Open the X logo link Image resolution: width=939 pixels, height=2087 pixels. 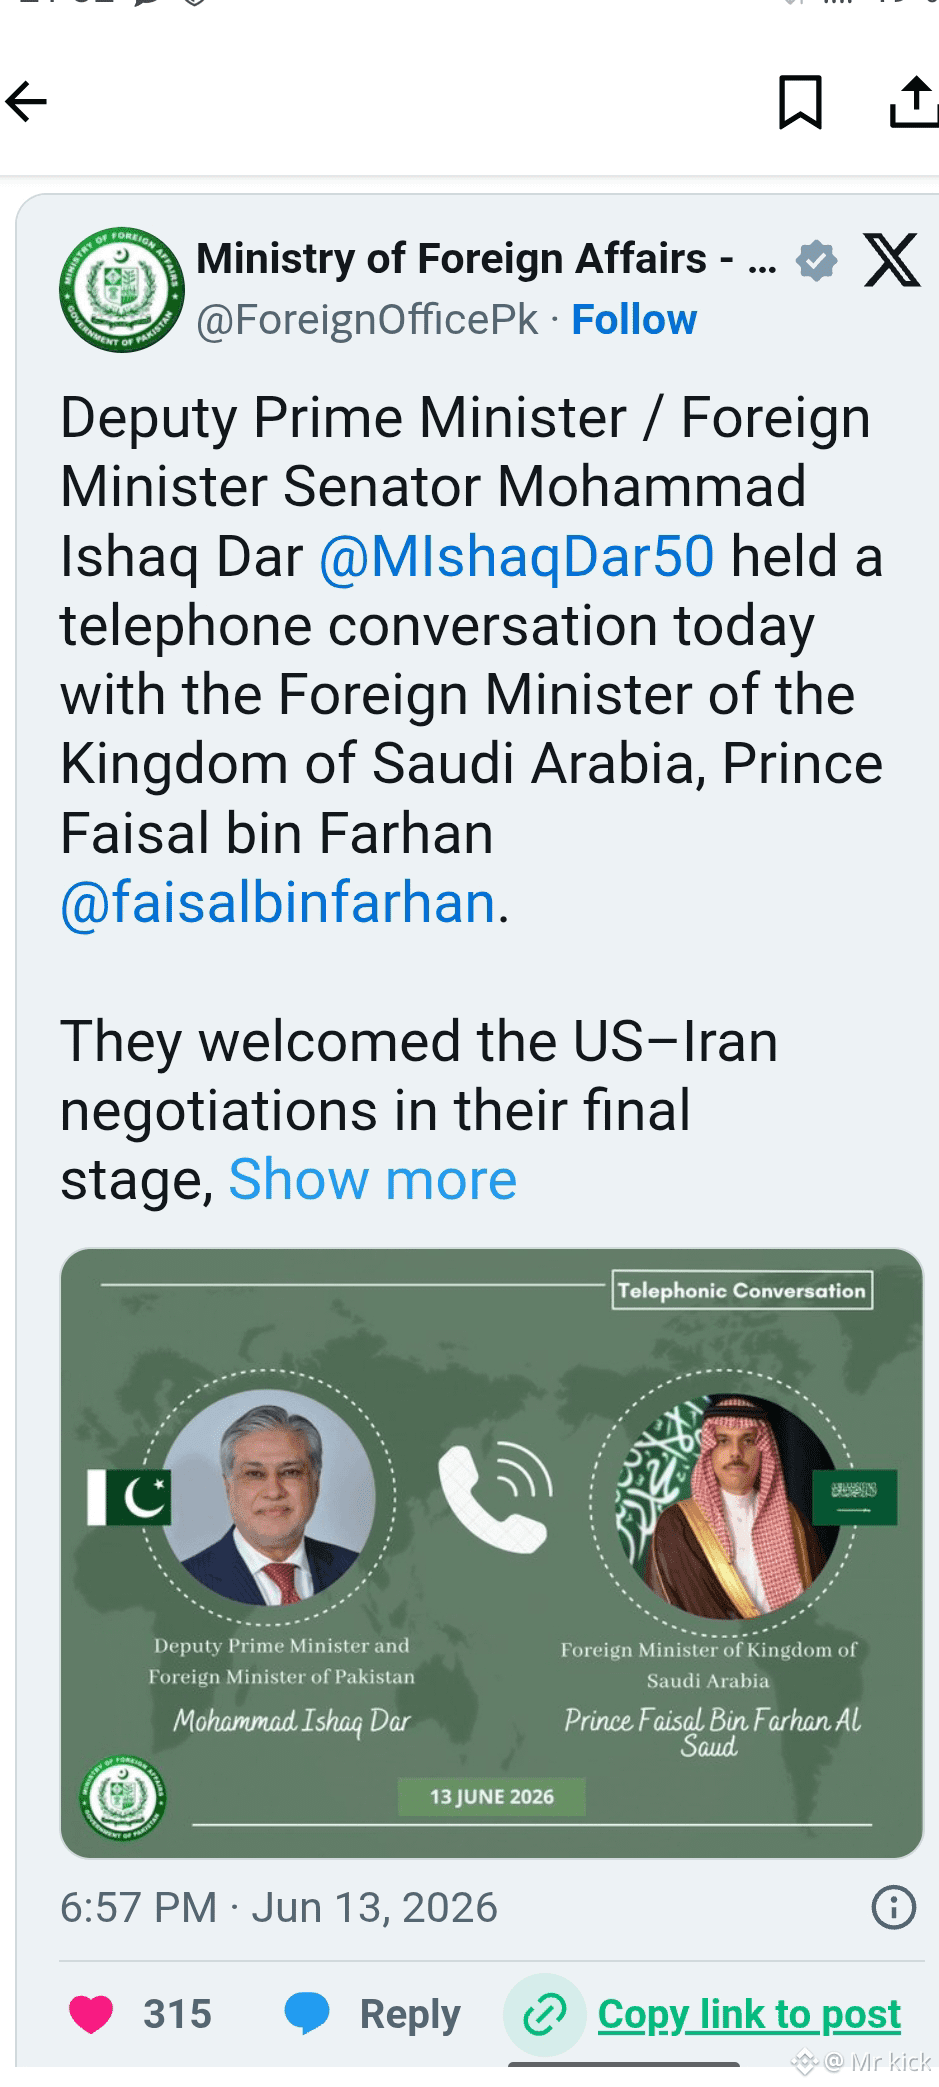pos(891,260)
